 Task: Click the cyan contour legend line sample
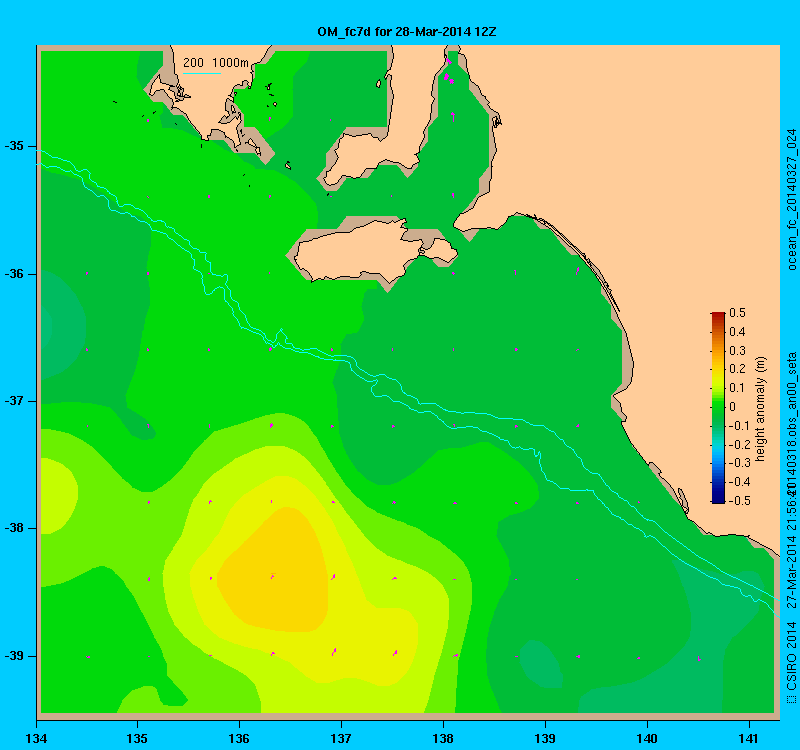click(x=202, y=73)
